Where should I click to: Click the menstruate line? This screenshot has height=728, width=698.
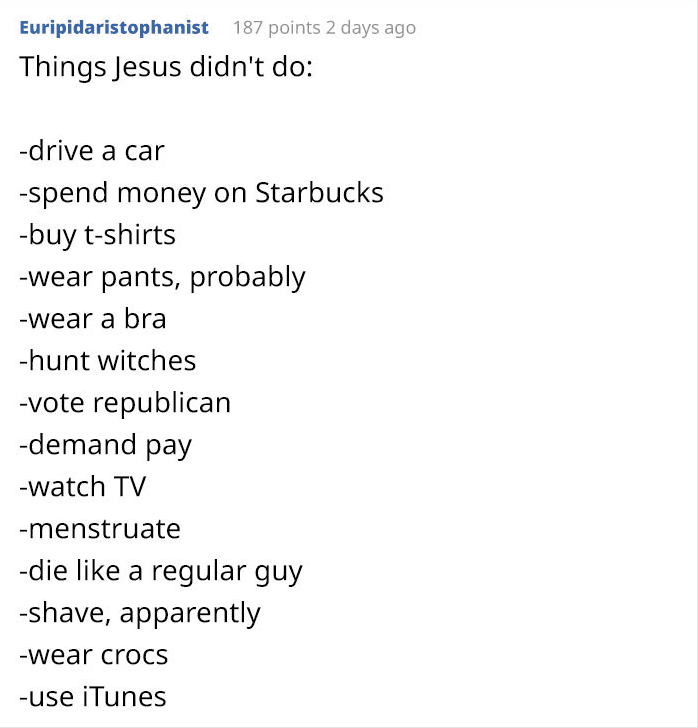point(100,529)
